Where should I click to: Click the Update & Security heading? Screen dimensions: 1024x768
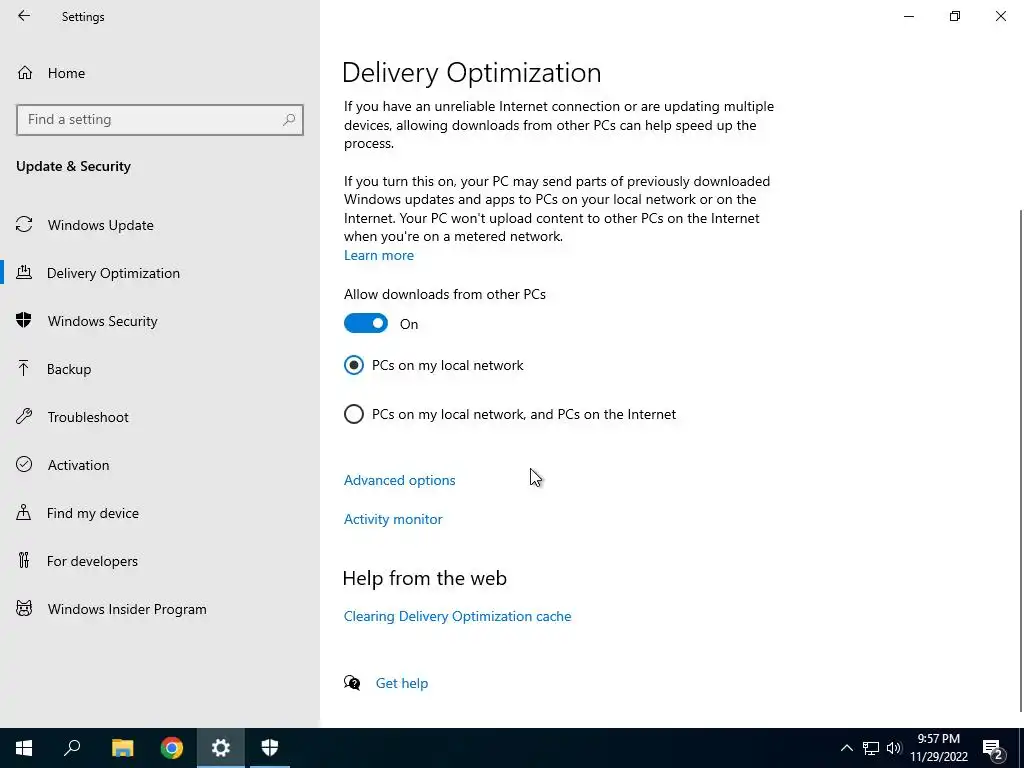[73, 167]
